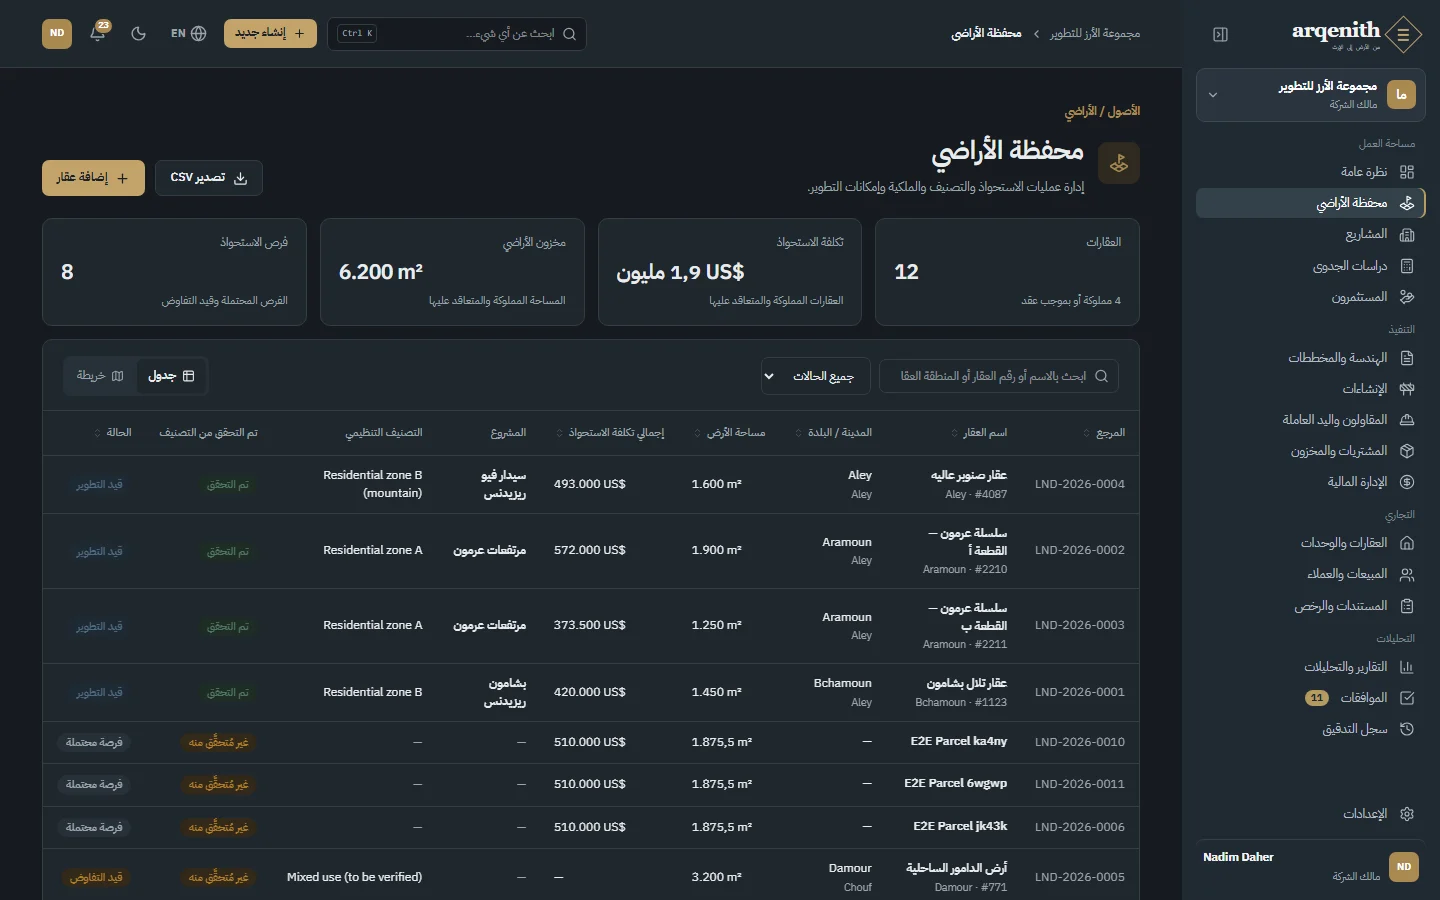Open سجل التدقيق audit log item
Viewport: 1440px width, 900px height.
[x=1310, y=729]
